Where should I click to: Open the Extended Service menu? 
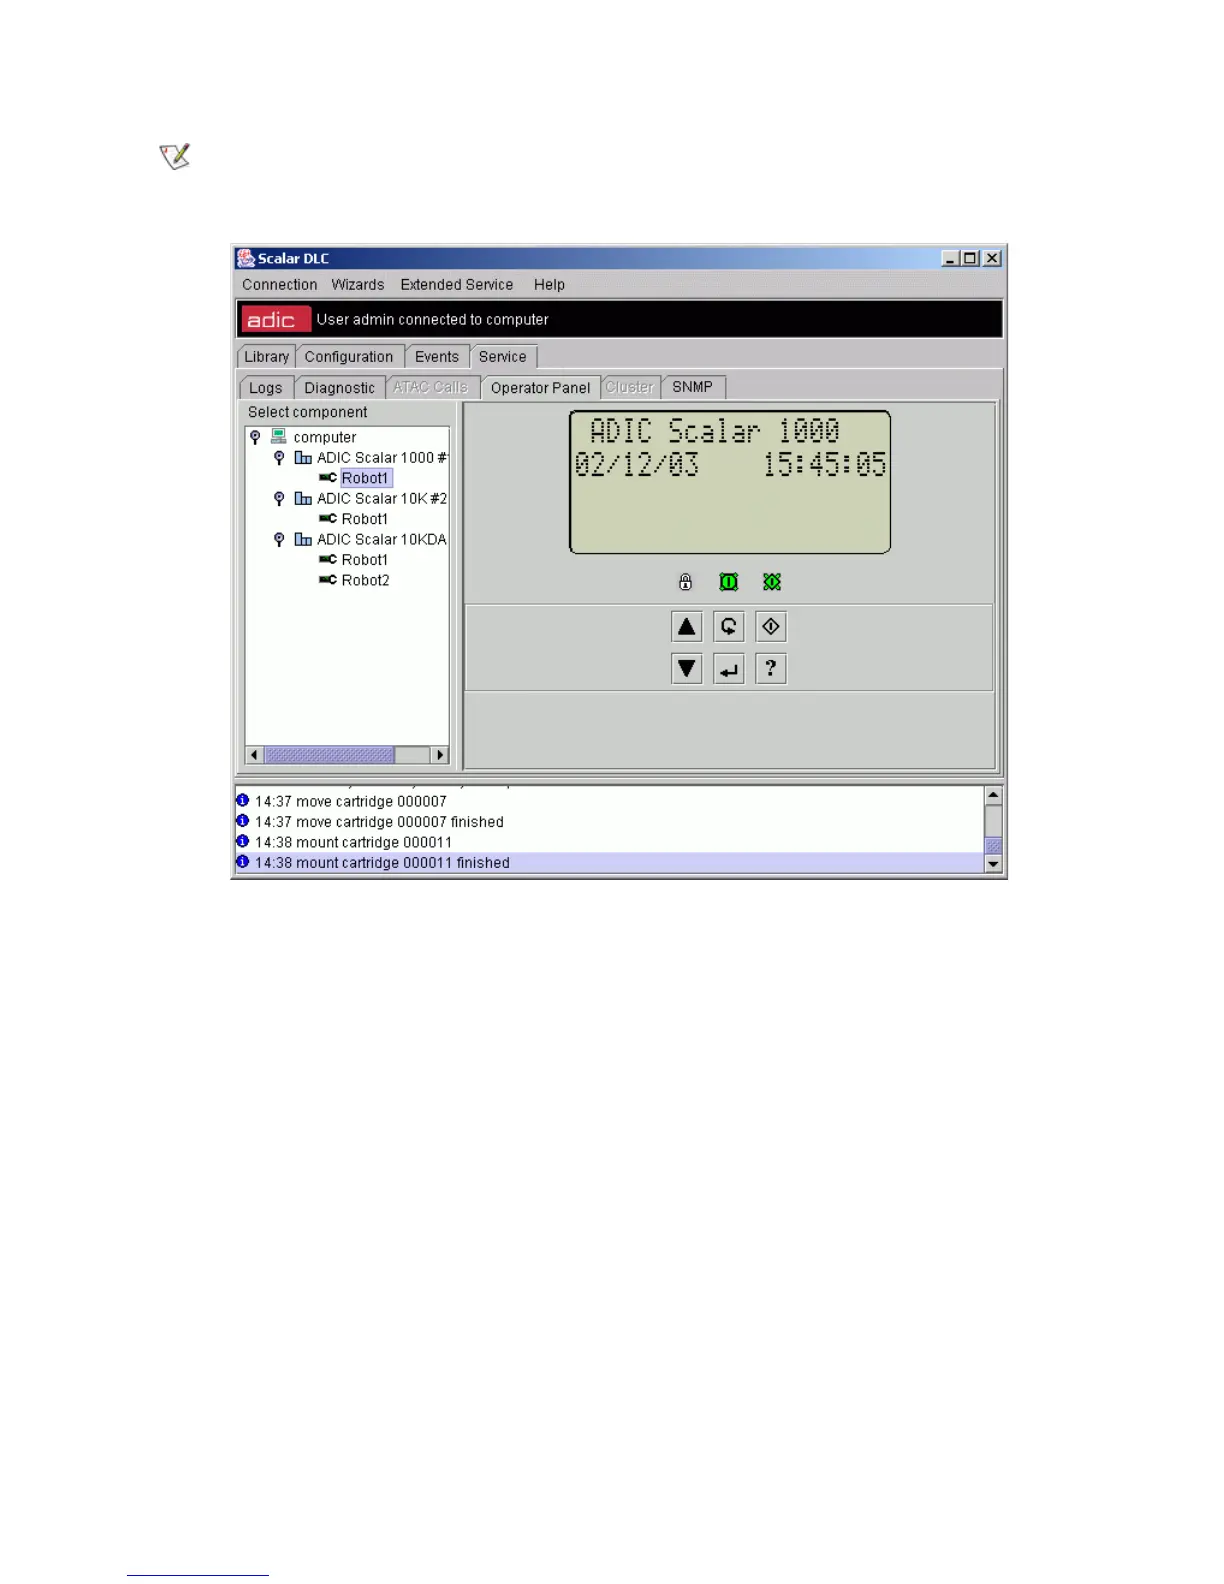coord(457,285)
